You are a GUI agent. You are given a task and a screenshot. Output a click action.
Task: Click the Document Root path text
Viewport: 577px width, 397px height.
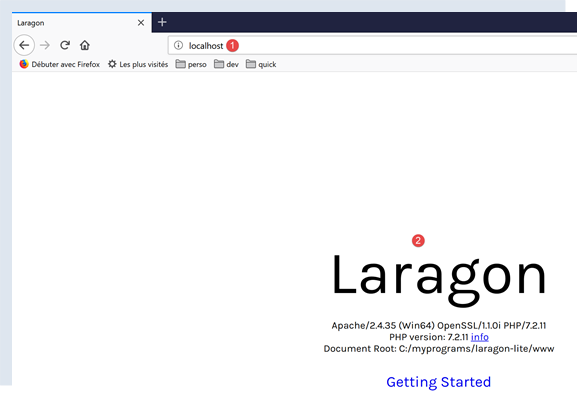click(439, 349)
